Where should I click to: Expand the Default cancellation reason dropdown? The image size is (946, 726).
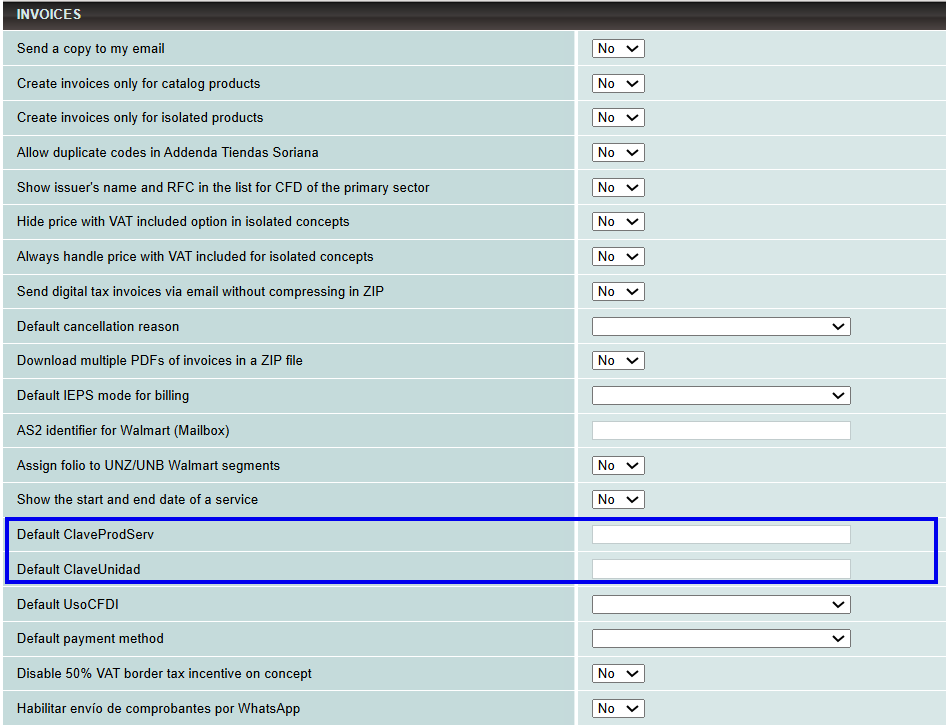click(x=721, y=327)
